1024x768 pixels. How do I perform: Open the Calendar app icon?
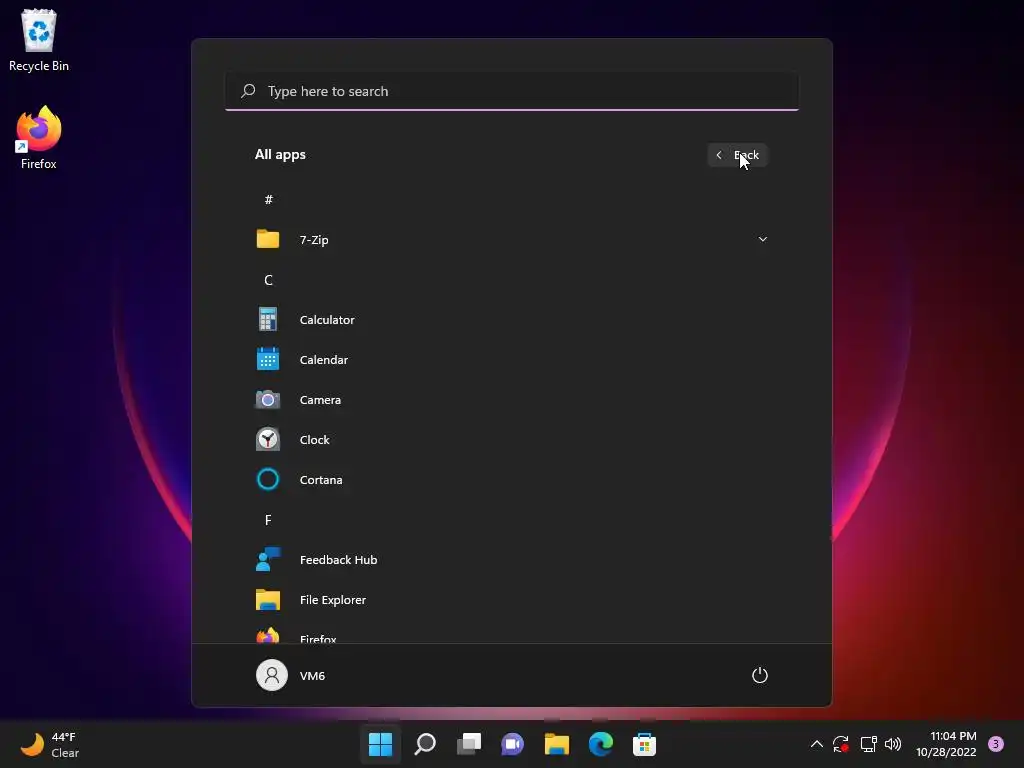coord(268,359)
